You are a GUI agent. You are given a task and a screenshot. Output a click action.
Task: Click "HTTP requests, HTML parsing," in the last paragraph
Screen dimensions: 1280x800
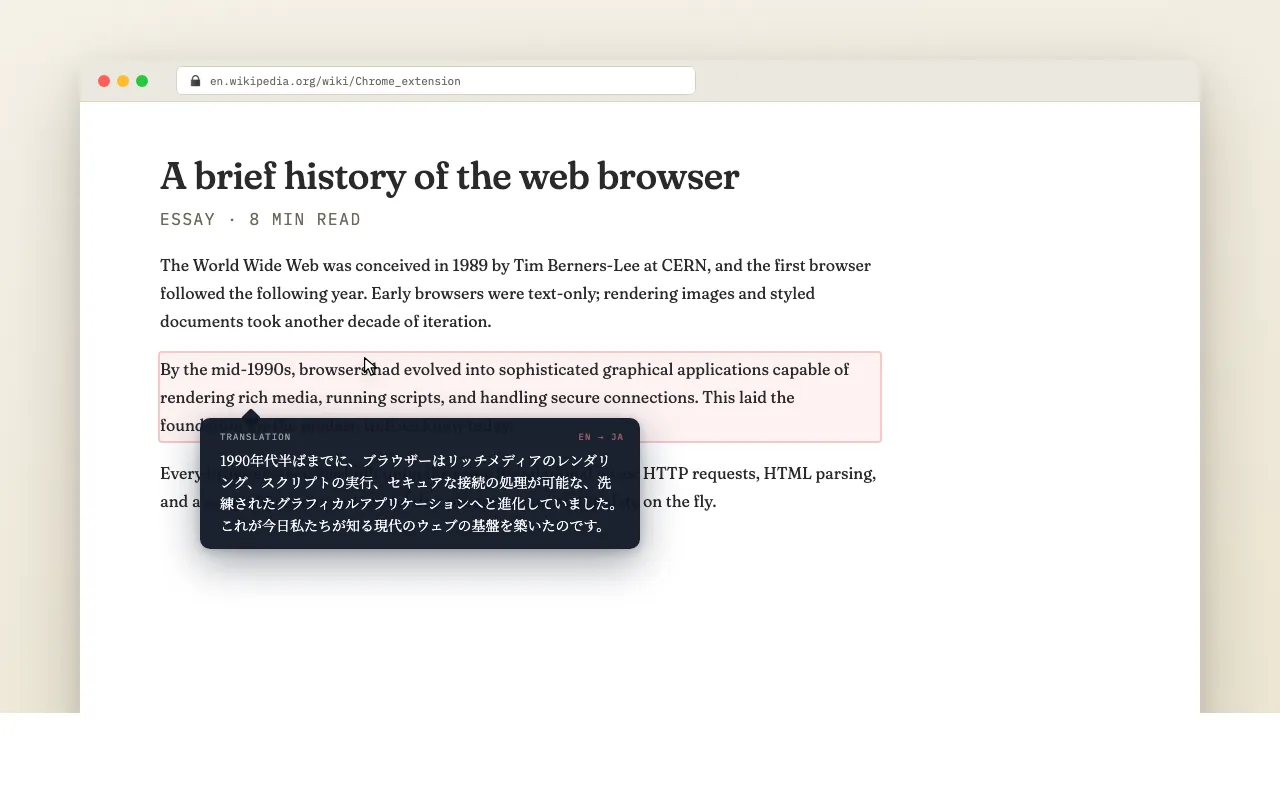tap(760, 474)
